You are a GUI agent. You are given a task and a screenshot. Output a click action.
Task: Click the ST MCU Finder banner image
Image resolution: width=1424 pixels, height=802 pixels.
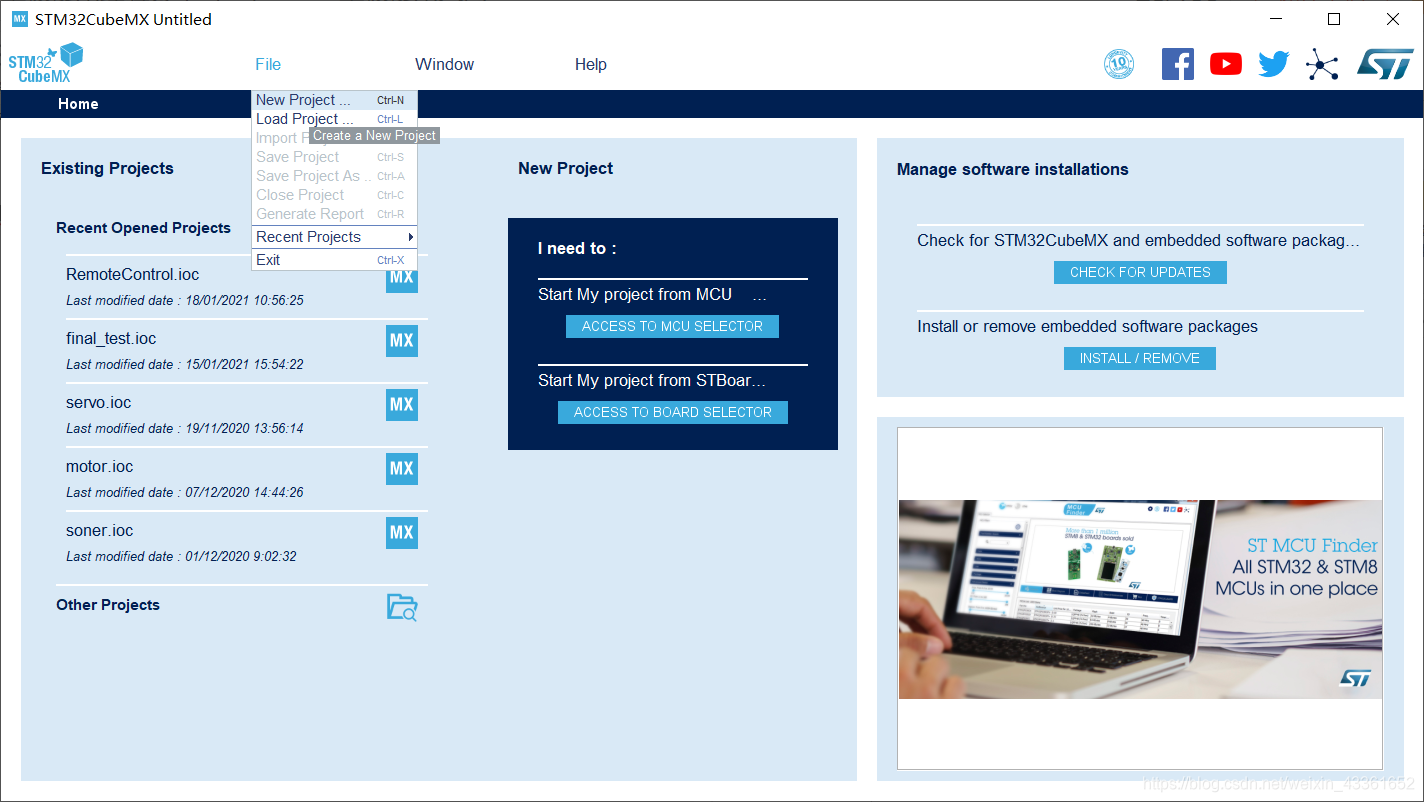pyautogui.click(x=1140, y=599)
